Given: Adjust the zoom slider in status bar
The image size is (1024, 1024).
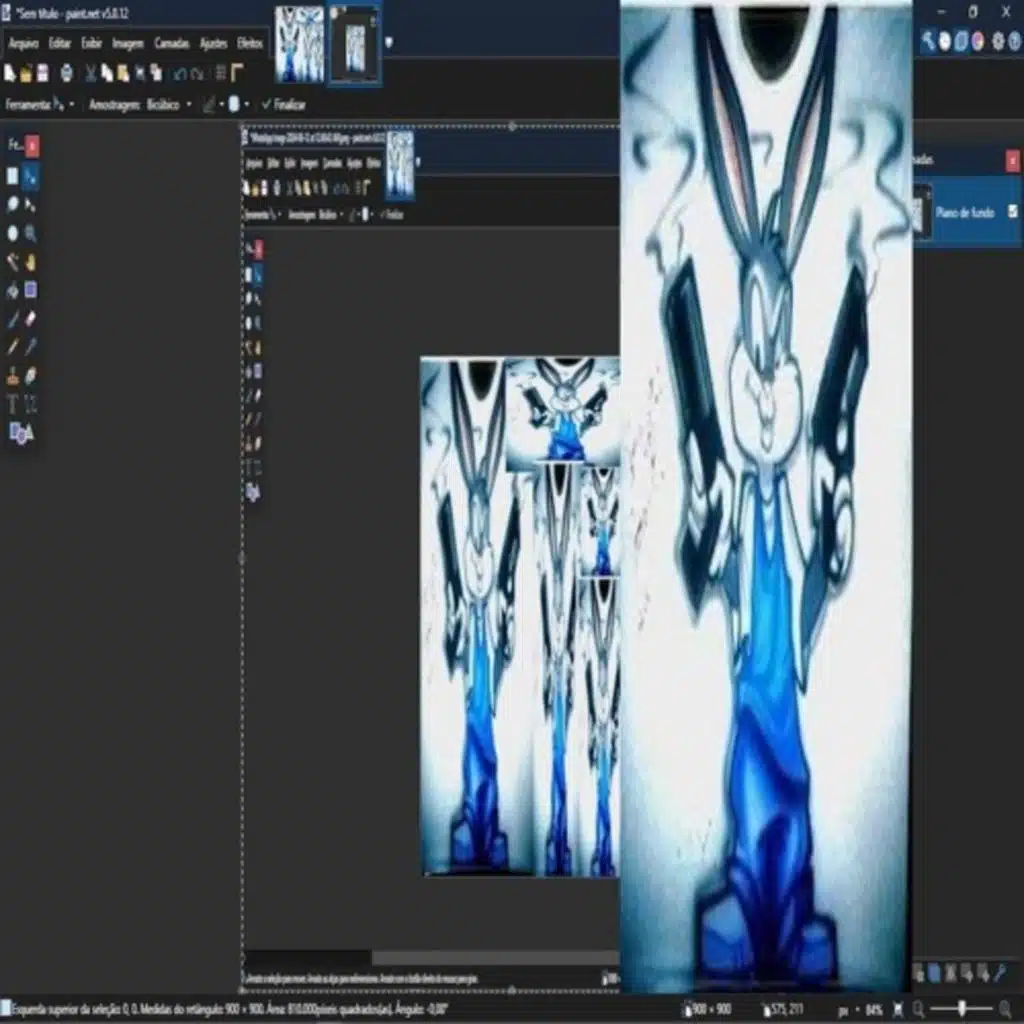Looking at the screenshot, I should (962, 1009).
